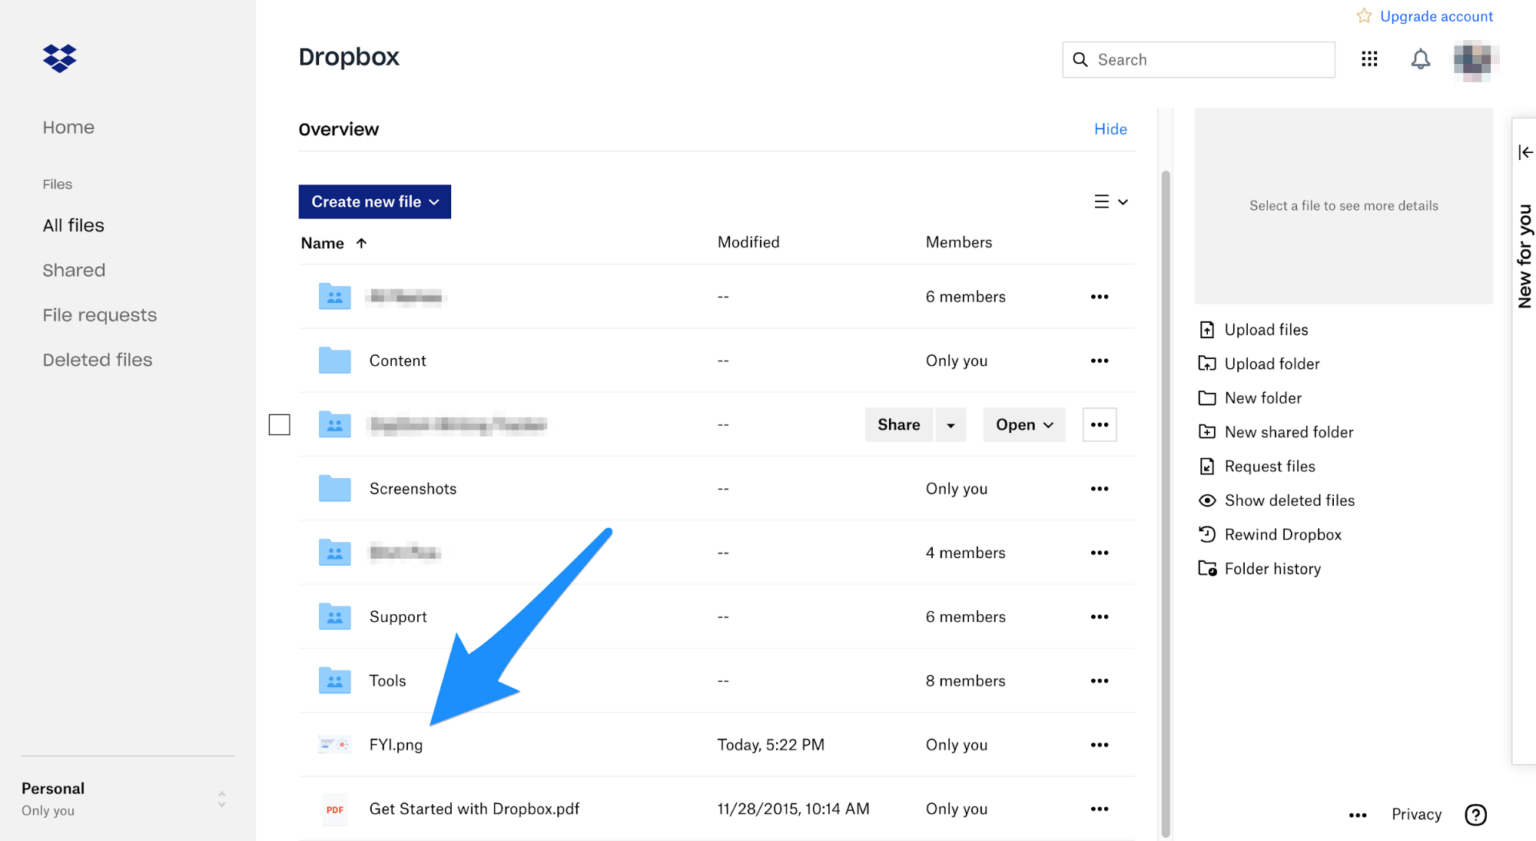1536x841 pixels.
Task: Click the Upgrade account star link
Action: click(x=1425, y=16)
